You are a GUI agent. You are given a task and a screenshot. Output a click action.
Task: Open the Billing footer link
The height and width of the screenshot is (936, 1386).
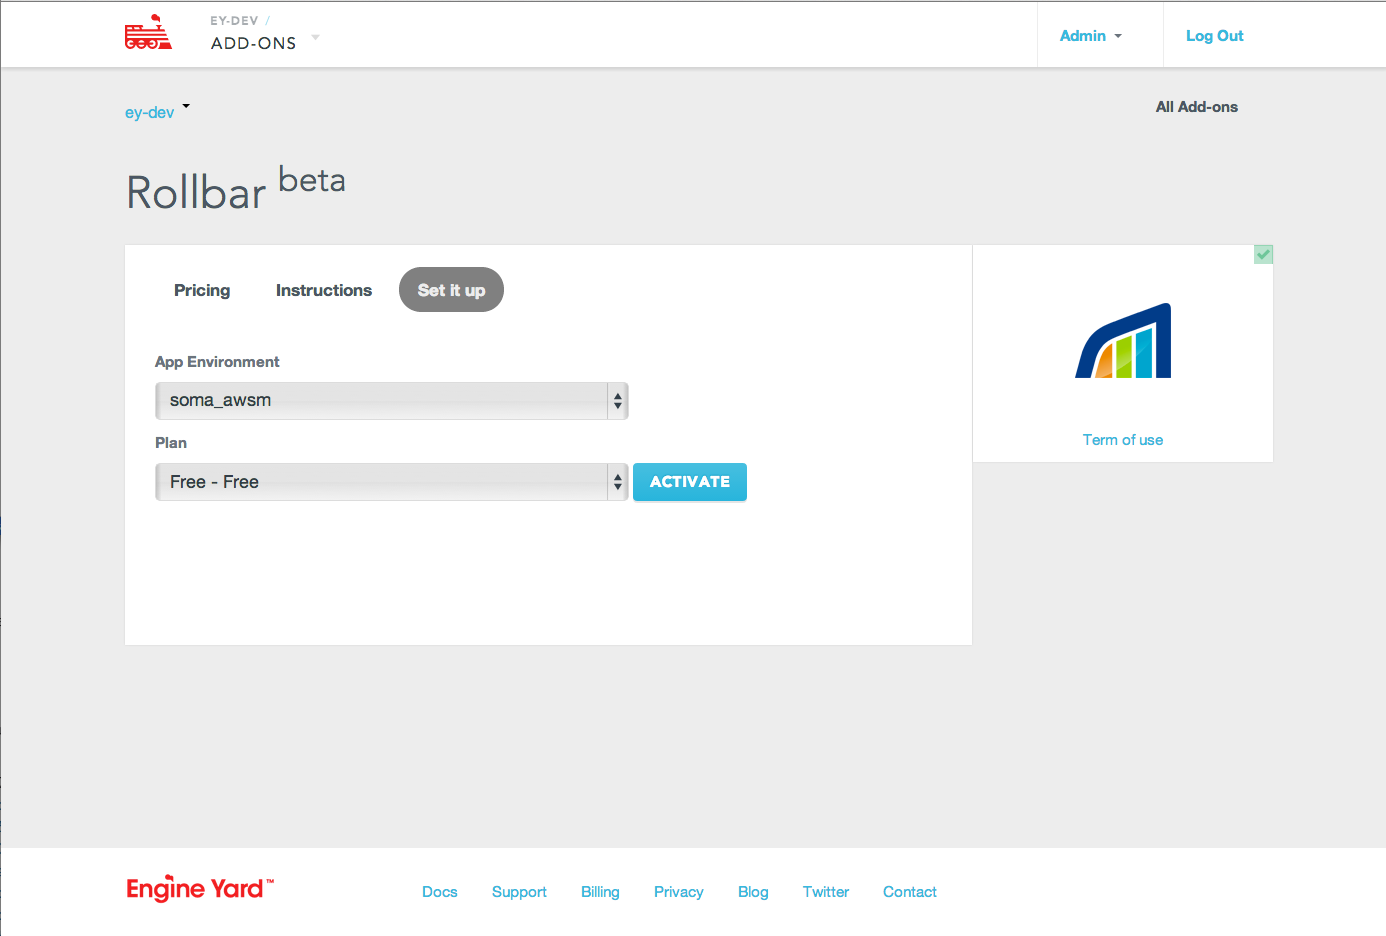point(600,892)
